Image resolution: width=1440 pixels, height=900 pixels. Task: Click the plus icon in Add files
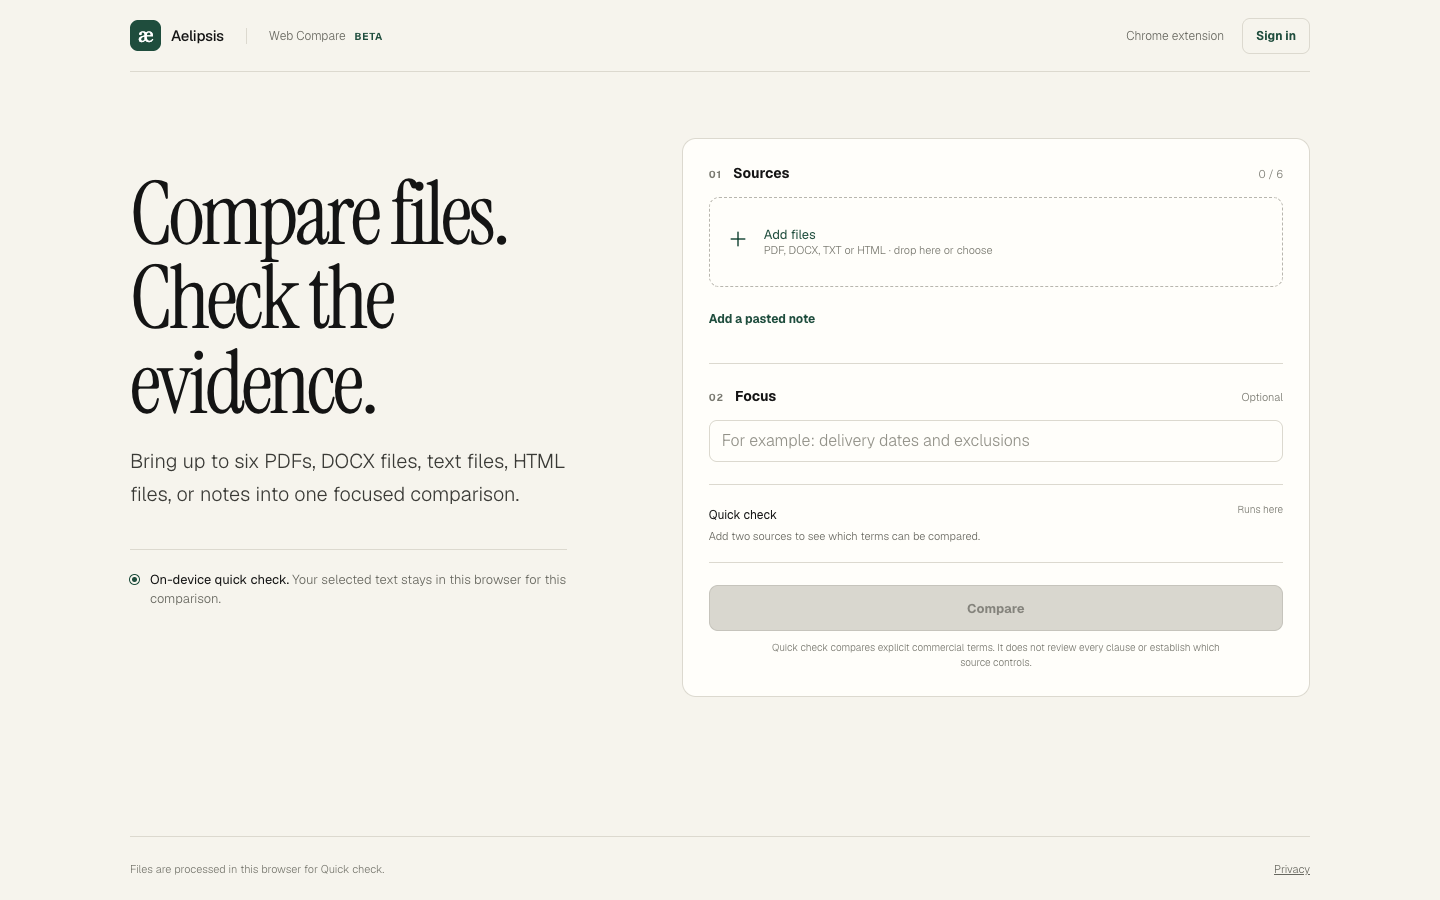click(738, 239)
